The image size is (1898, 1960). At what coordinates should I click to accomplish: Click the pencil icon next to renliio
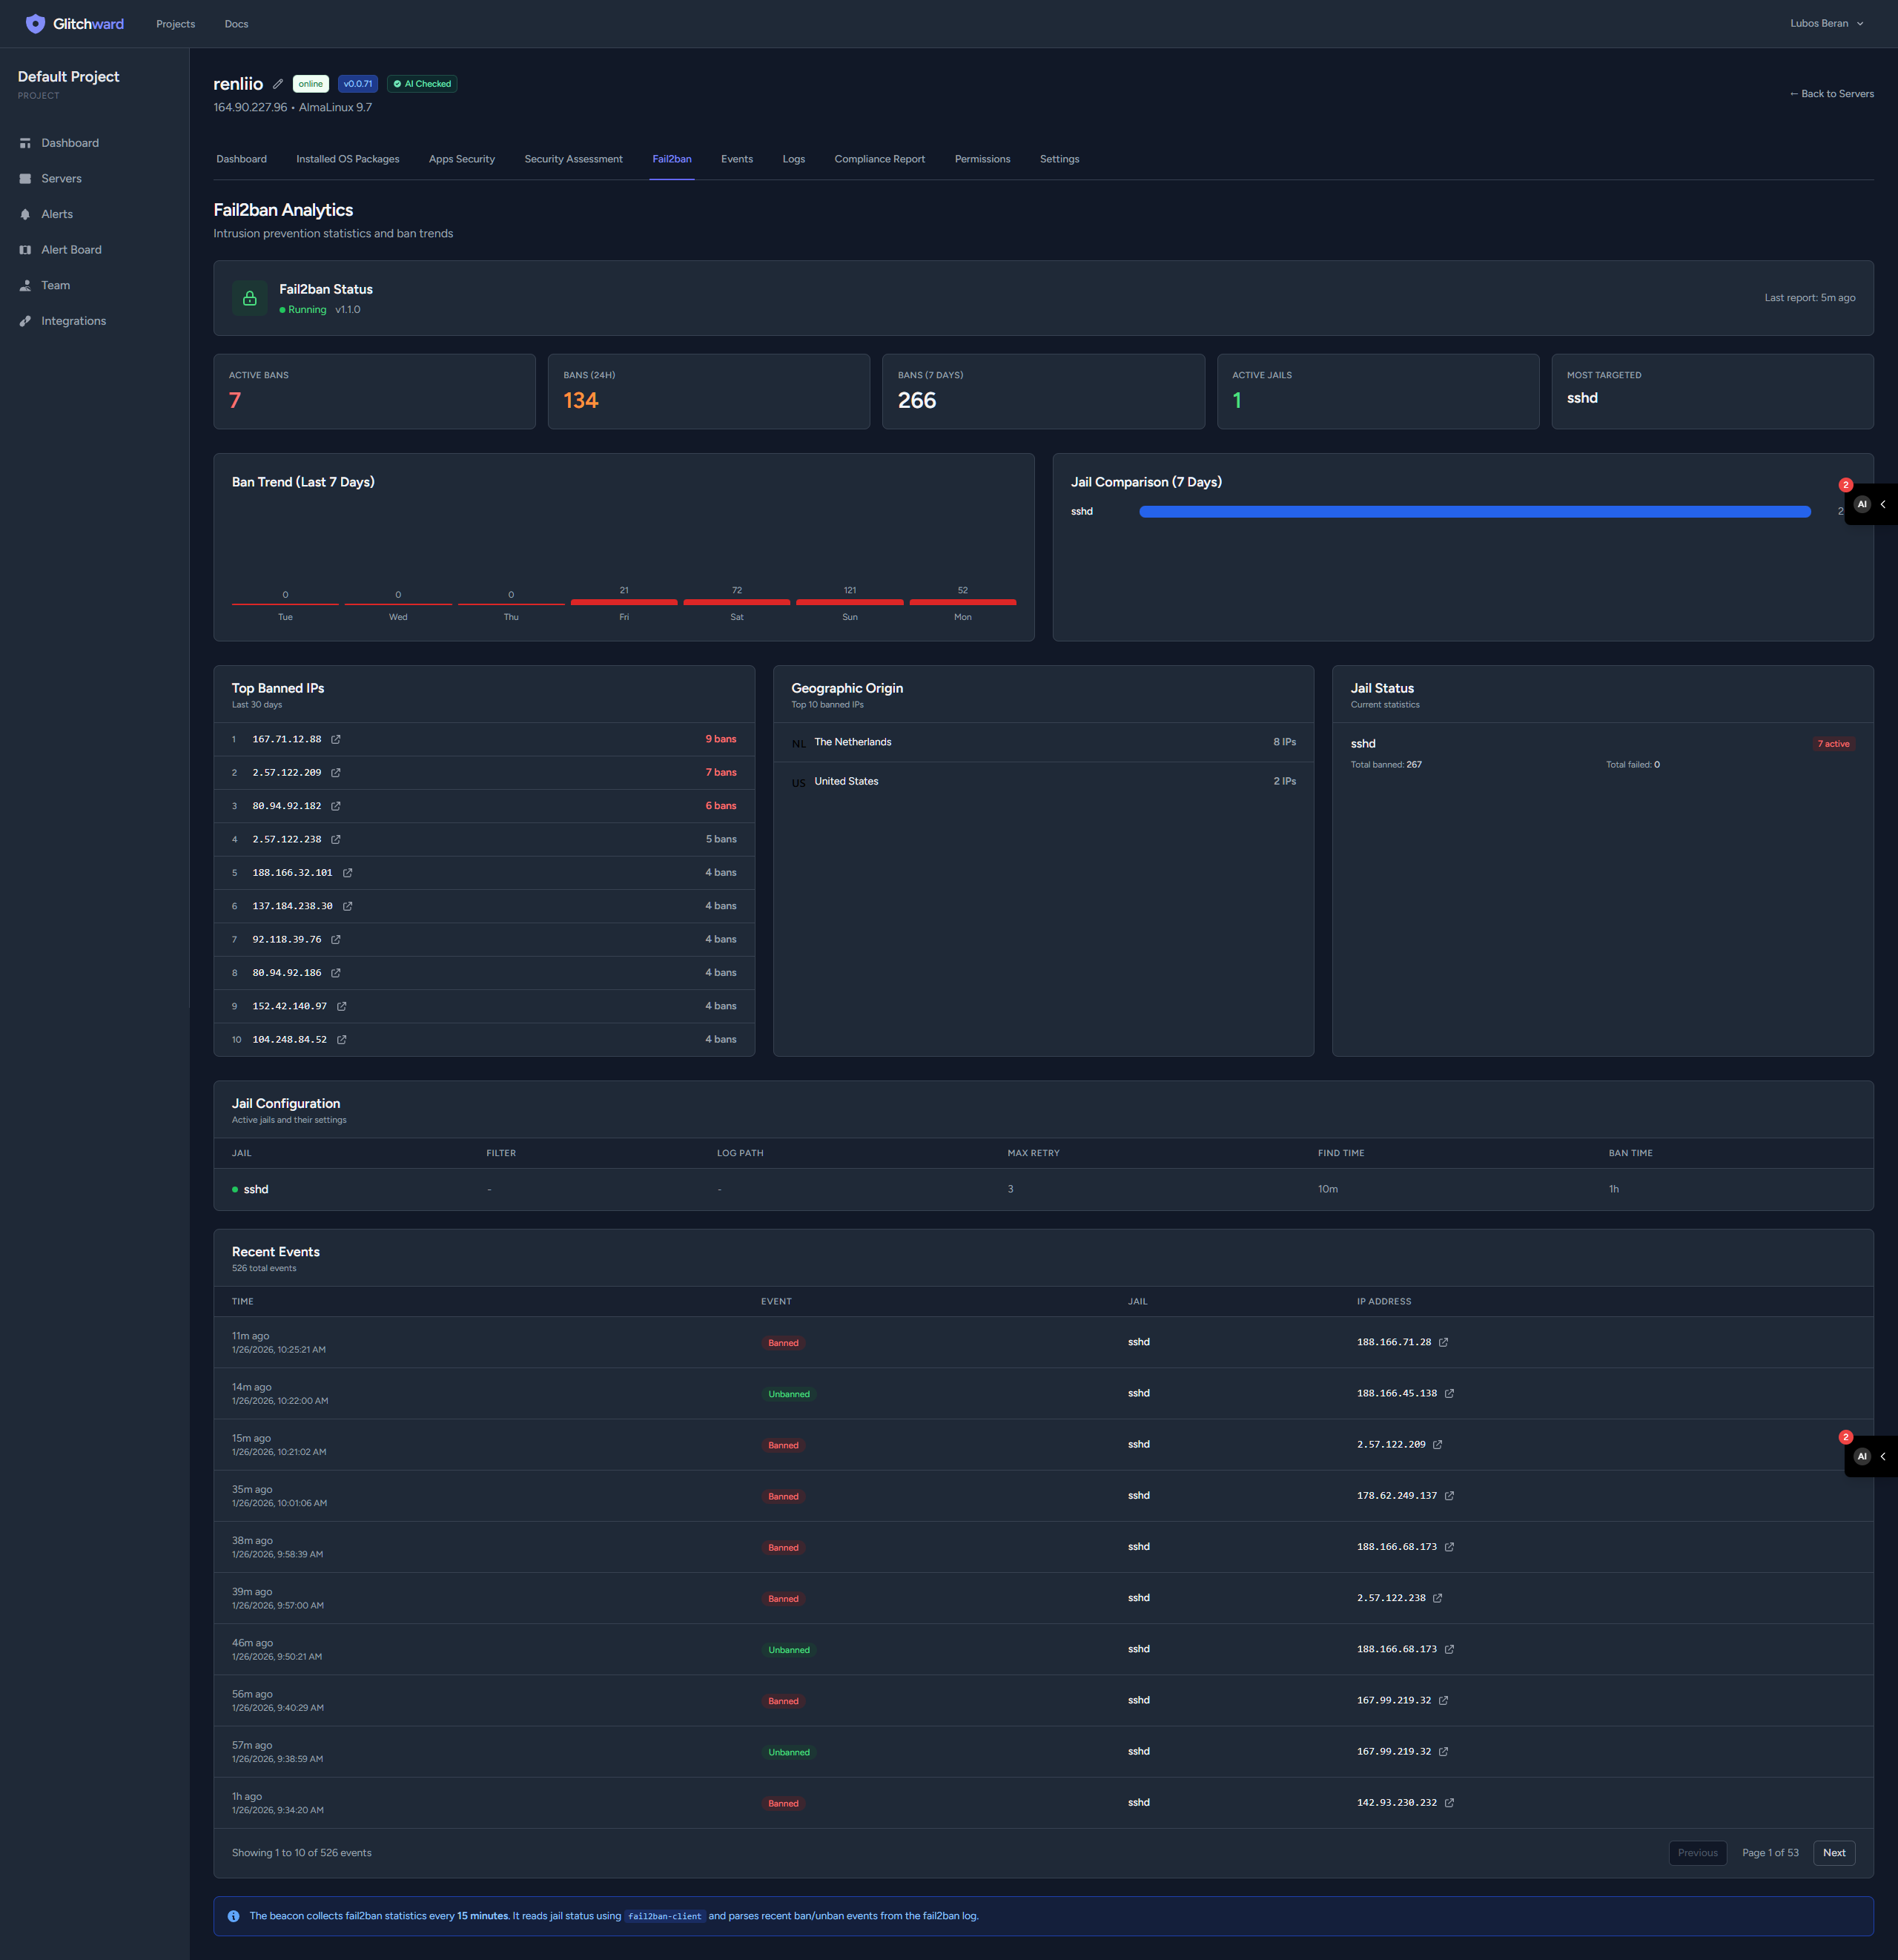[x=278, y=84]
